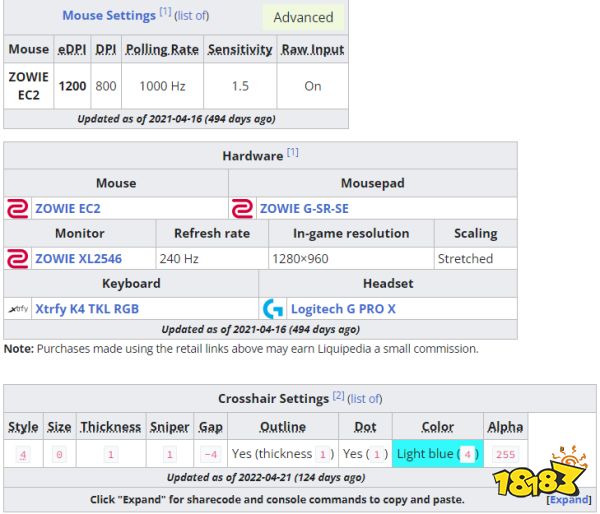Click the ZOWIE logo beside XL2546
Image resolution: width=600 pixels, height=514 pixels.
click(18, 259)
